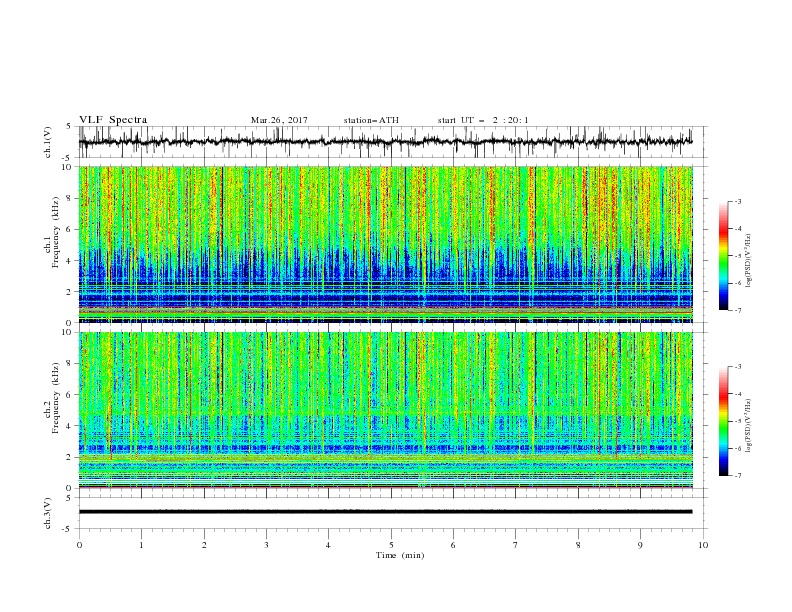This screenshot has height=612, width=792.
Task: Click the 8 minute tick on time axis
Action: 578,545
